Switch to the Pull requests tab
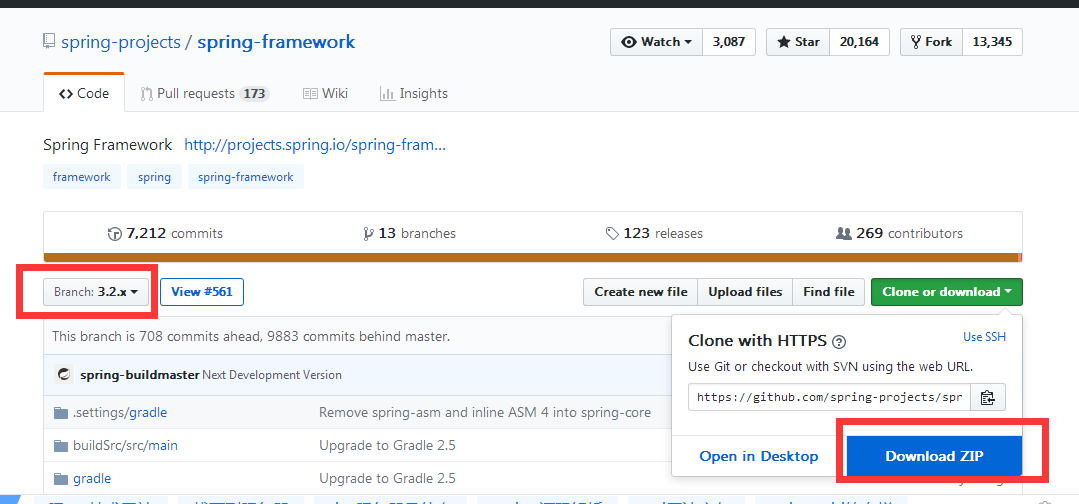The height and width of the screenshot is (504, 1079). click(204, 93)
